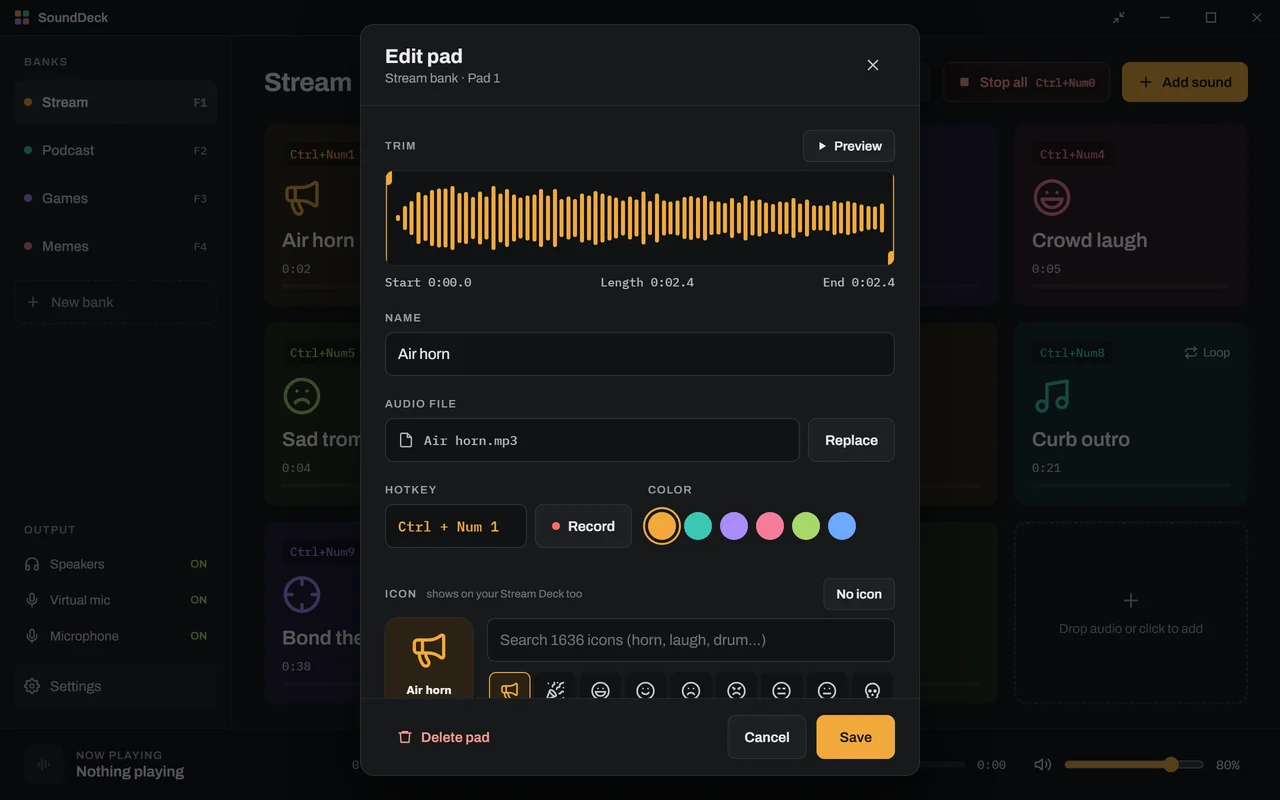Viewport: 1280px width, 800px height.
Task: Click the icon search box
Action: pyautogui.click(x=691, y=640)
